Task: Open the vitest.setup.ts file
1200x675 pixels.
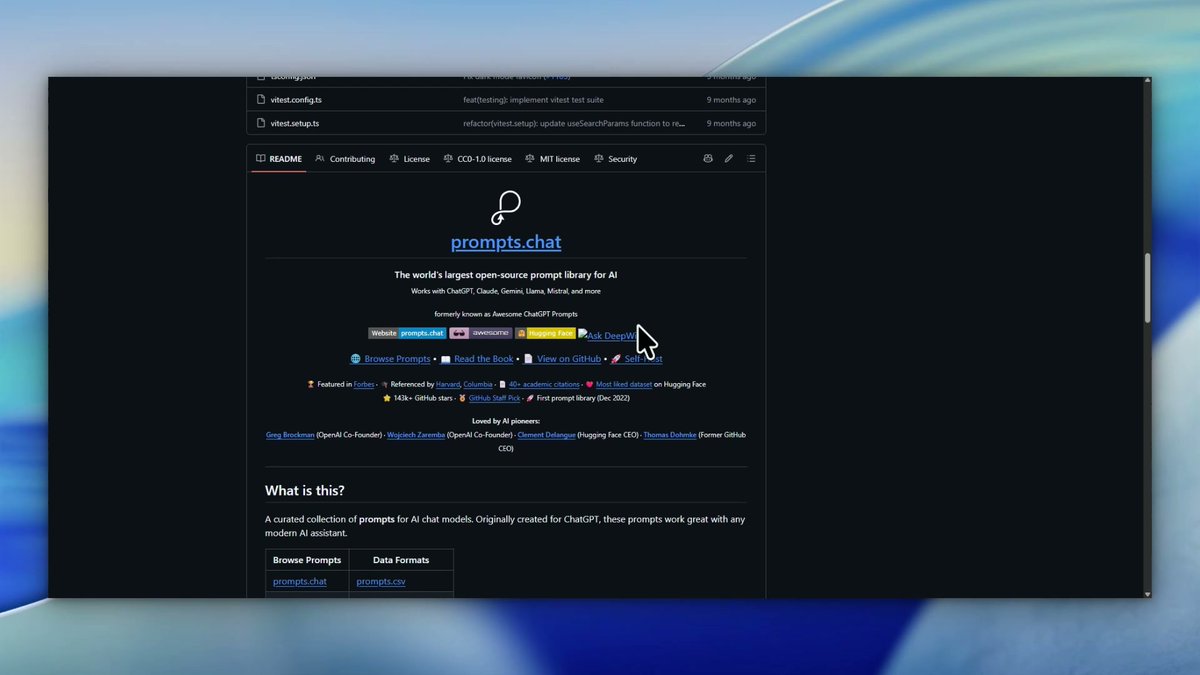Action: coord(295,123)
